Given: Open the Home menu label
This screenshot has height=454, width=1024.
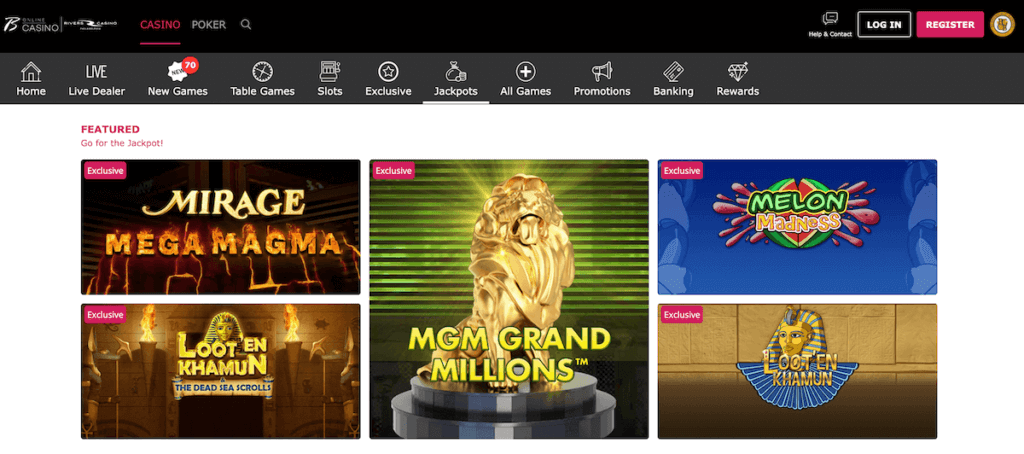Looking at the screenshot, I should click(31, 91).
